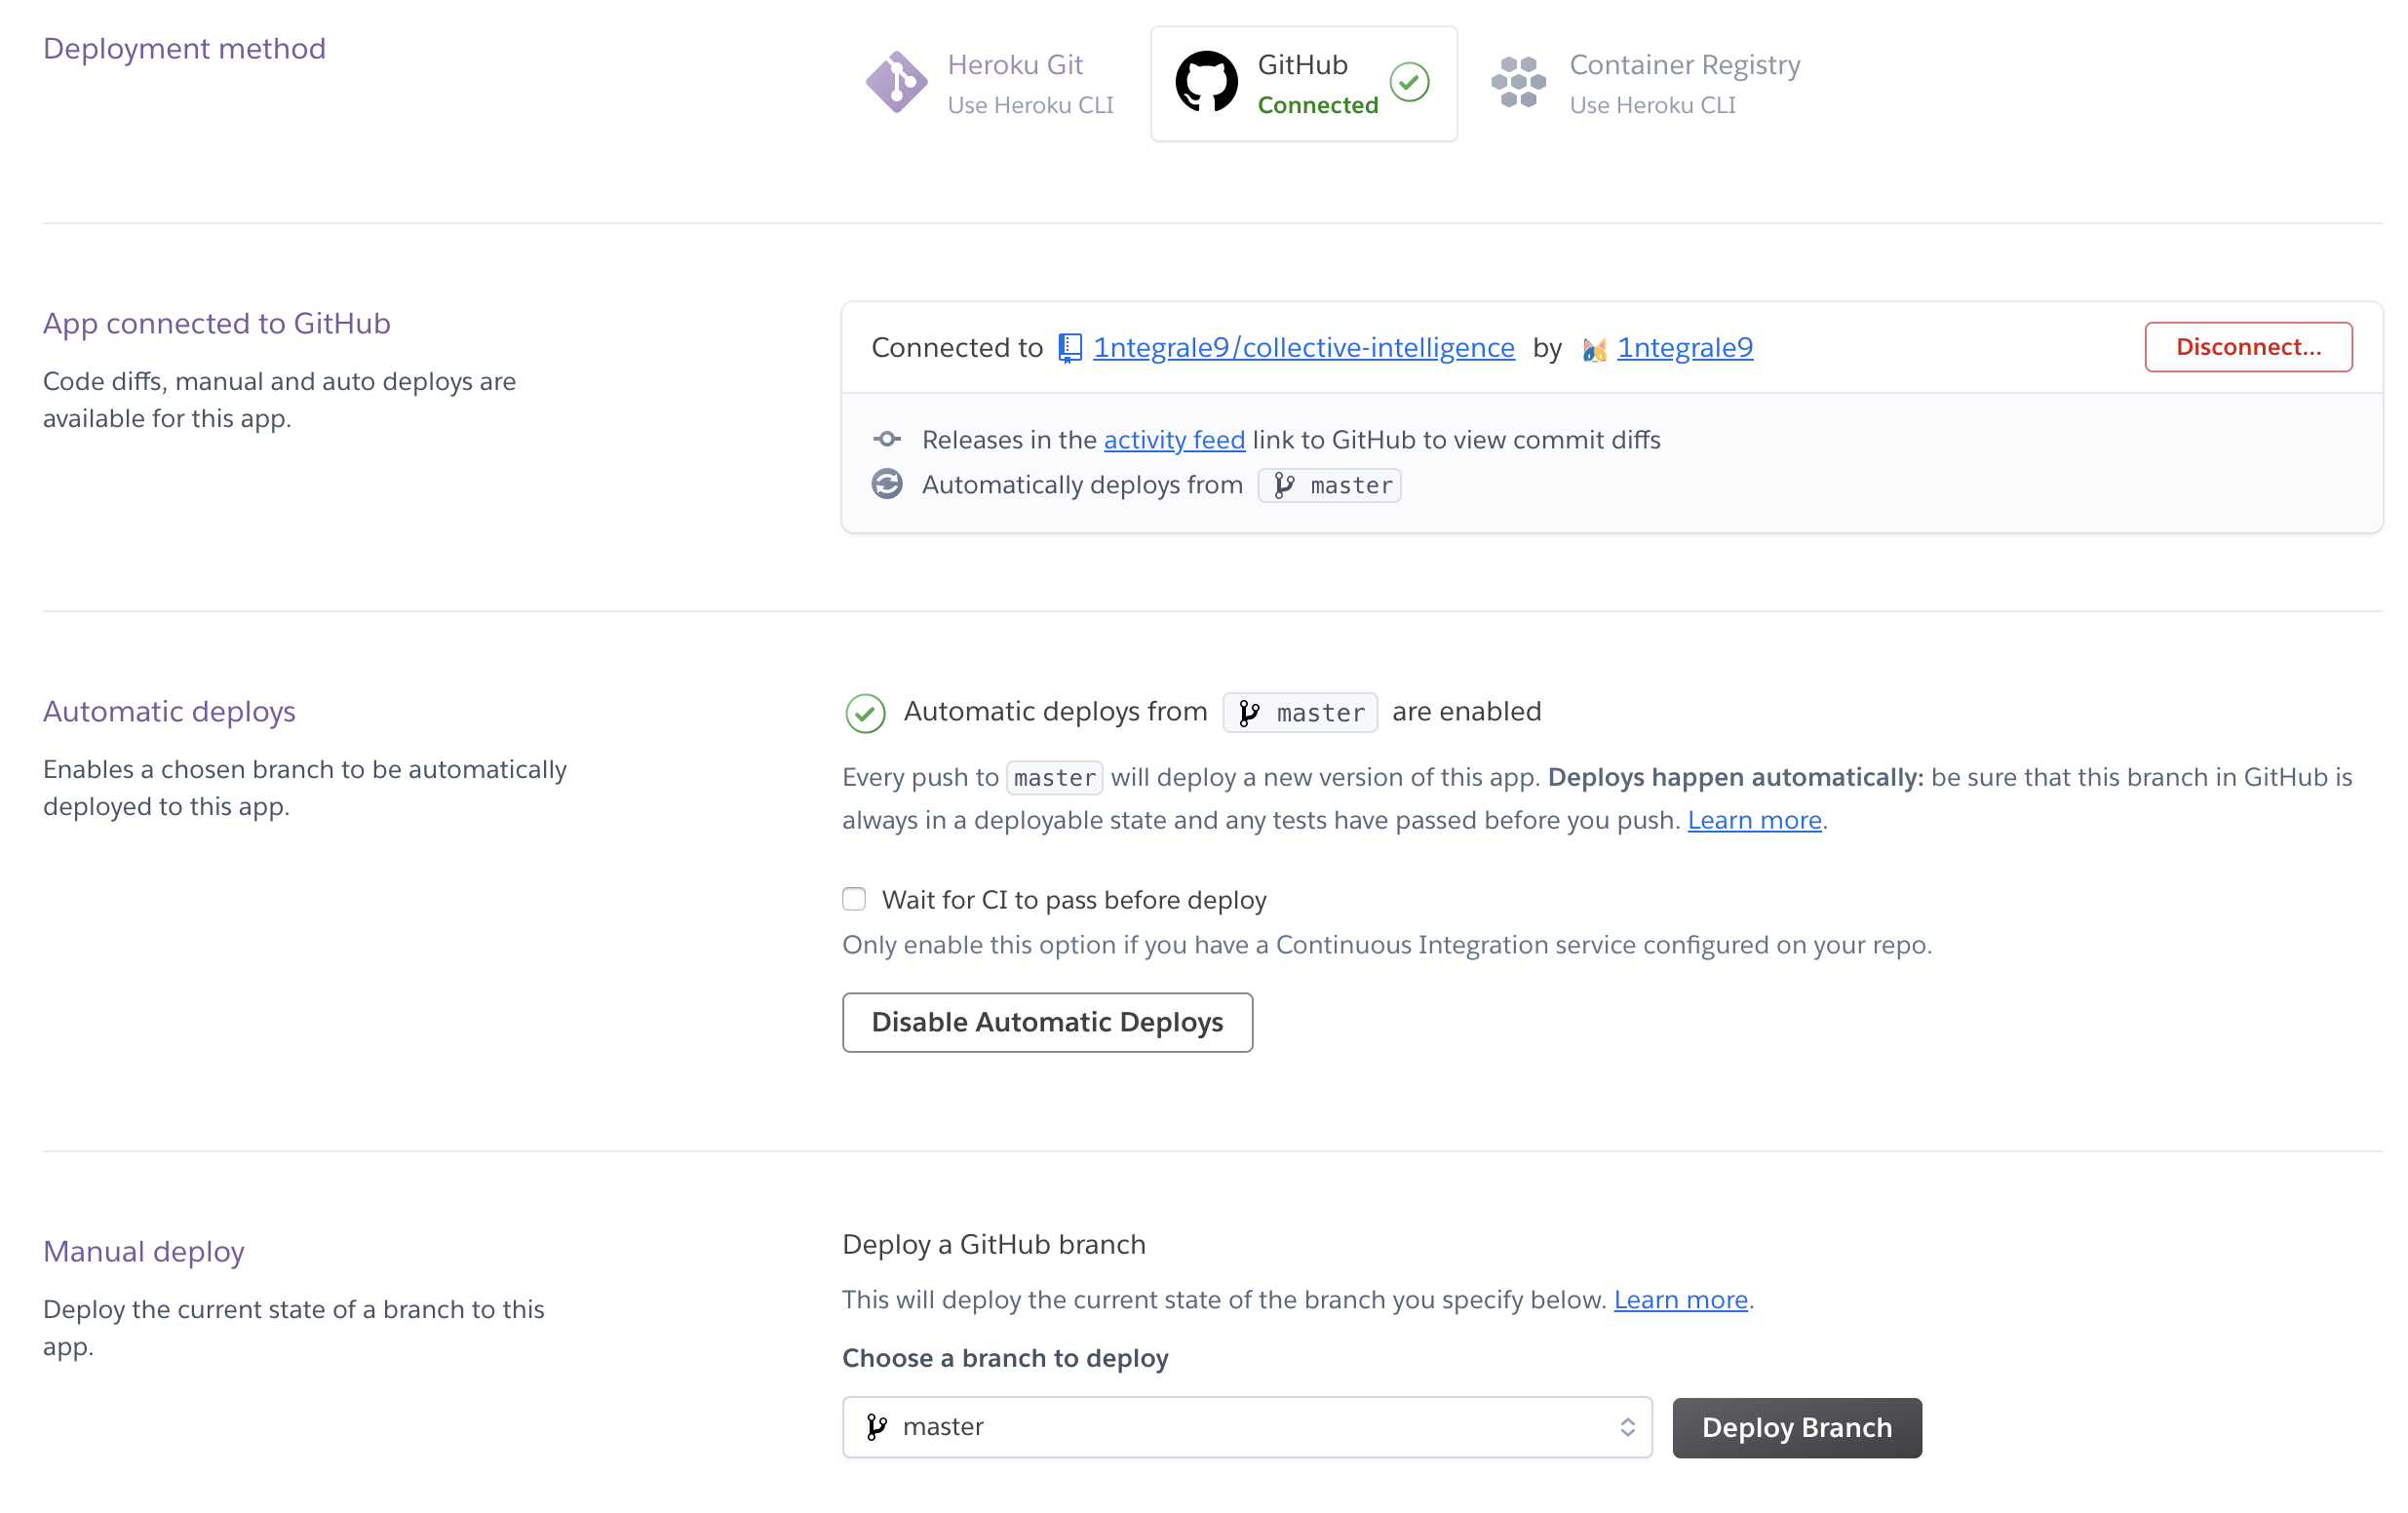
Task: Select the GitHub Connected deployment method
Action: [1304, 83]
